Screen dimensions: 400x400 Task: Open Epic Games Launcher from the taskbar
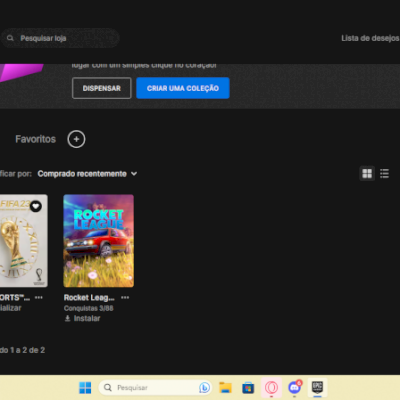(x=317, y=387)
